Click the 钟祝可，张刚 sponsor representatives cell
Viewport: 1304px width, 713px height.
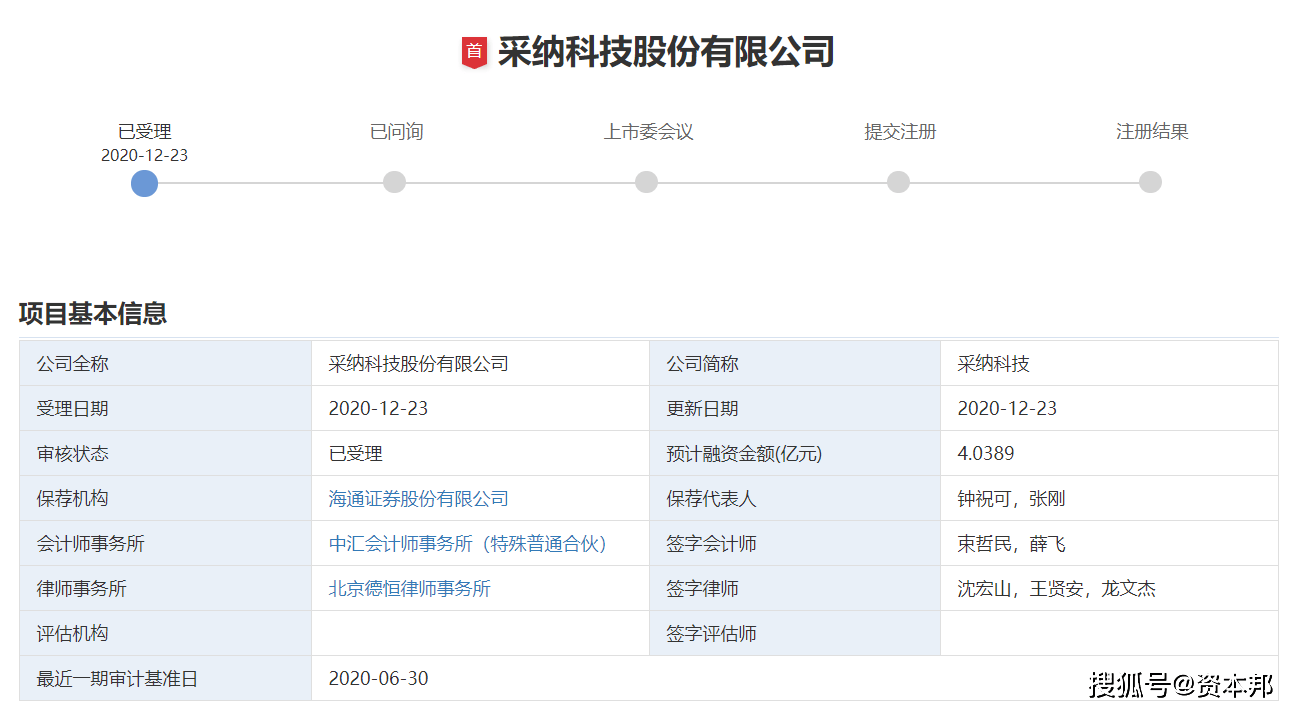(x=1011, y=499)
